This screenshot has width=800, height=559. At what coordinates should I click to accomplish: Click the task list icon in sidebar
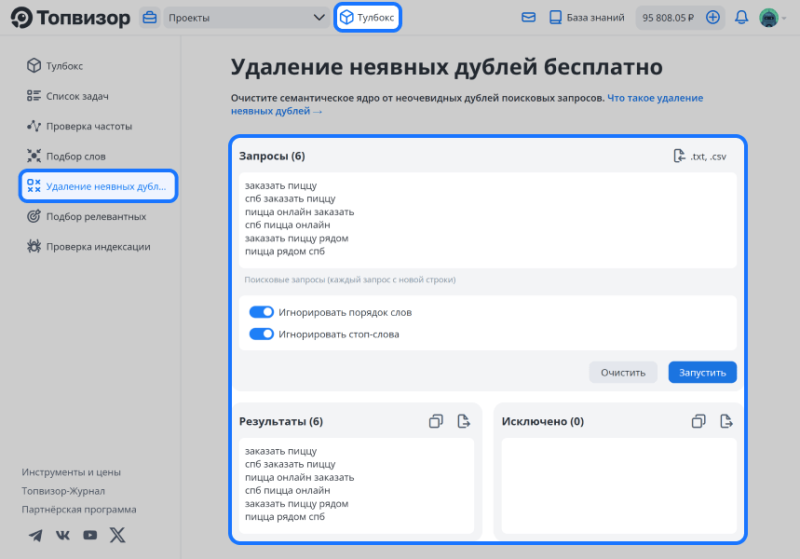pyautogui.click(x=34, y=95)
